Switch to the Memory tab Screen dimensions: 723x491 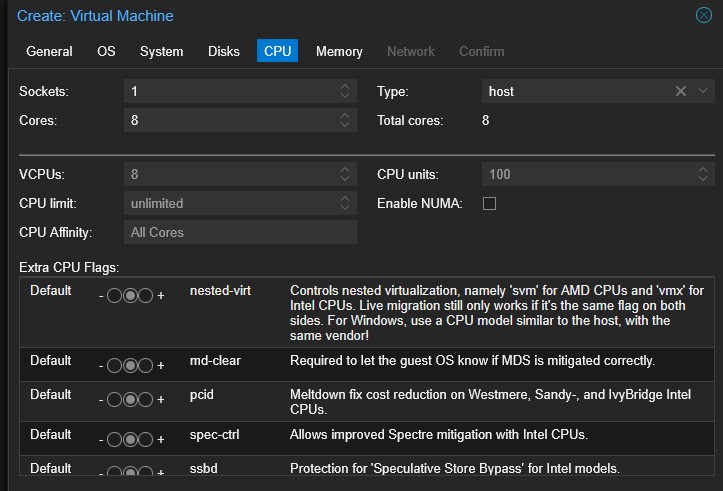(x=339, y=51)
